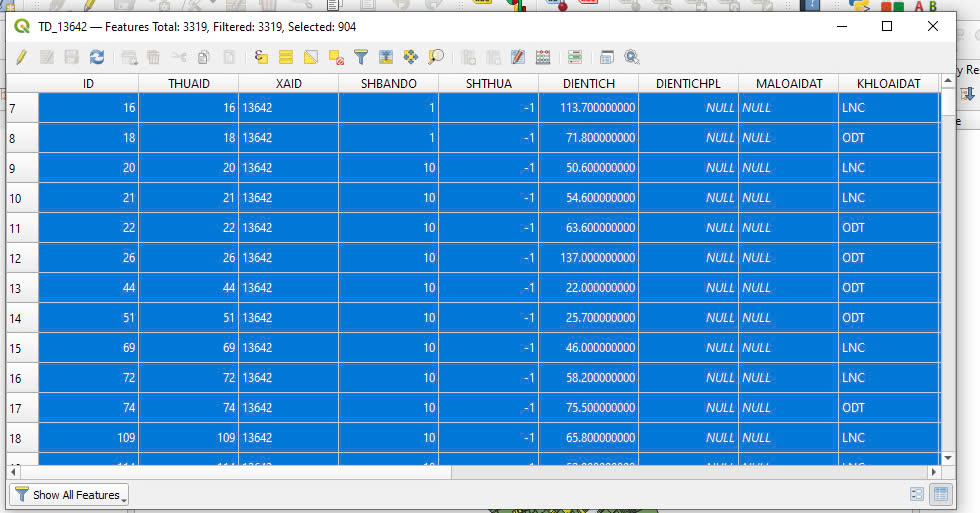Click the horizontal scrollbar right arrow

click(934, 472)
